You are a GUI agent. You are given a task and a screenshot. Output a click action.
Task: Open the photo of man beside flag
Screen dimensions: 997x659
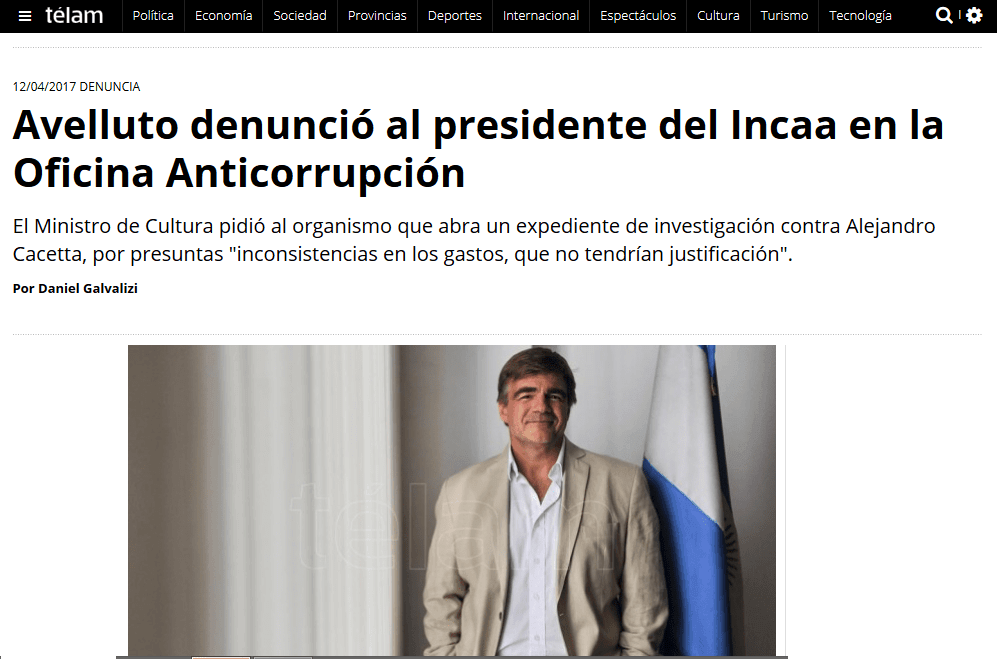[x=451, y=501]
